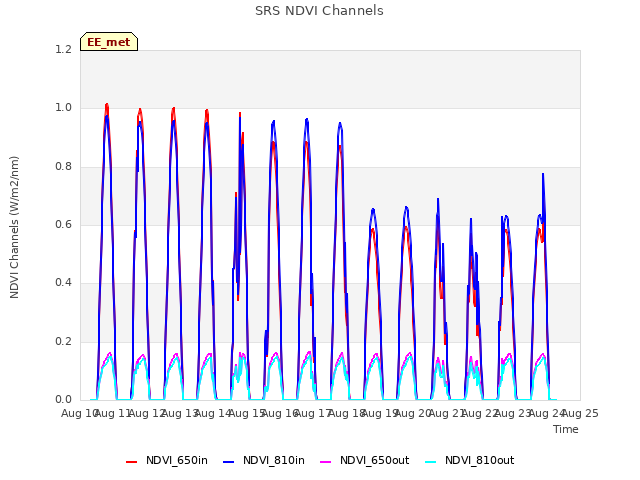This screenshot has width=640, height=480.
Task: Click the Aug 18 x-axis tick label
Action: 346,413
